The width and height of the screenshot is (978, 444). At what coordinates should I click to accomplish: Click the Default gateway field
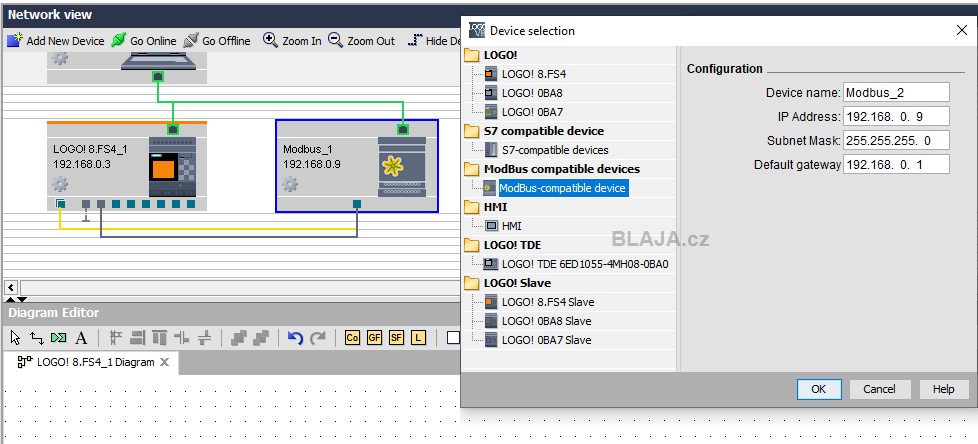click(896, 165)
